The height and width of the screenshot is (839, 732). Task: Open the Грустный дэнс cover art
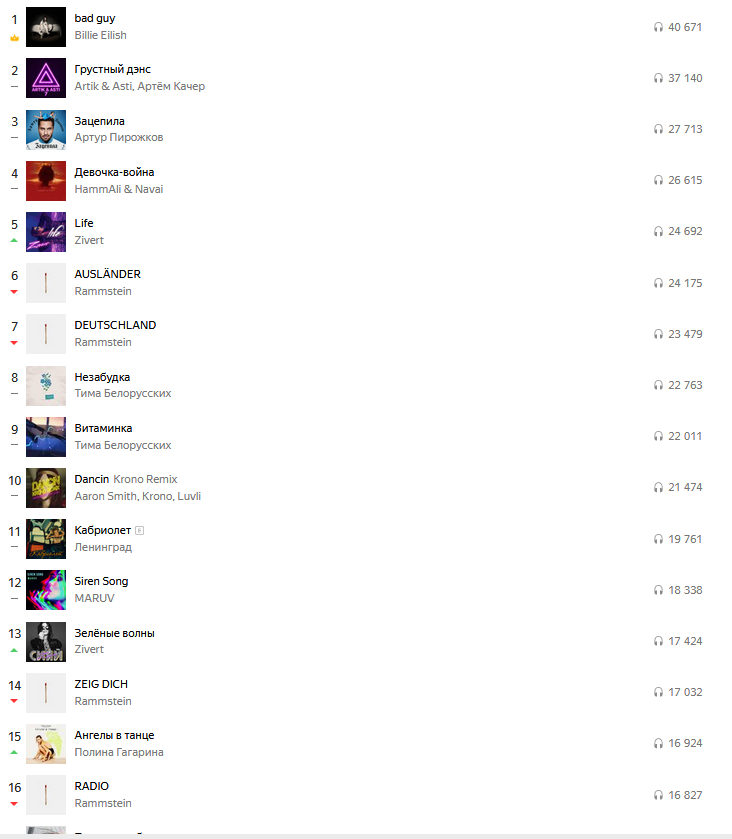(x=46, y=78)
